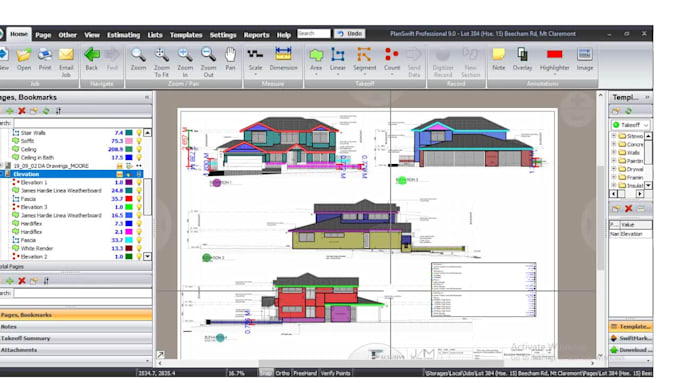This screenshot has width=680, height=383.
Task: Toggle lightbulb visibility for Soffit
Action: pos(139,141)
